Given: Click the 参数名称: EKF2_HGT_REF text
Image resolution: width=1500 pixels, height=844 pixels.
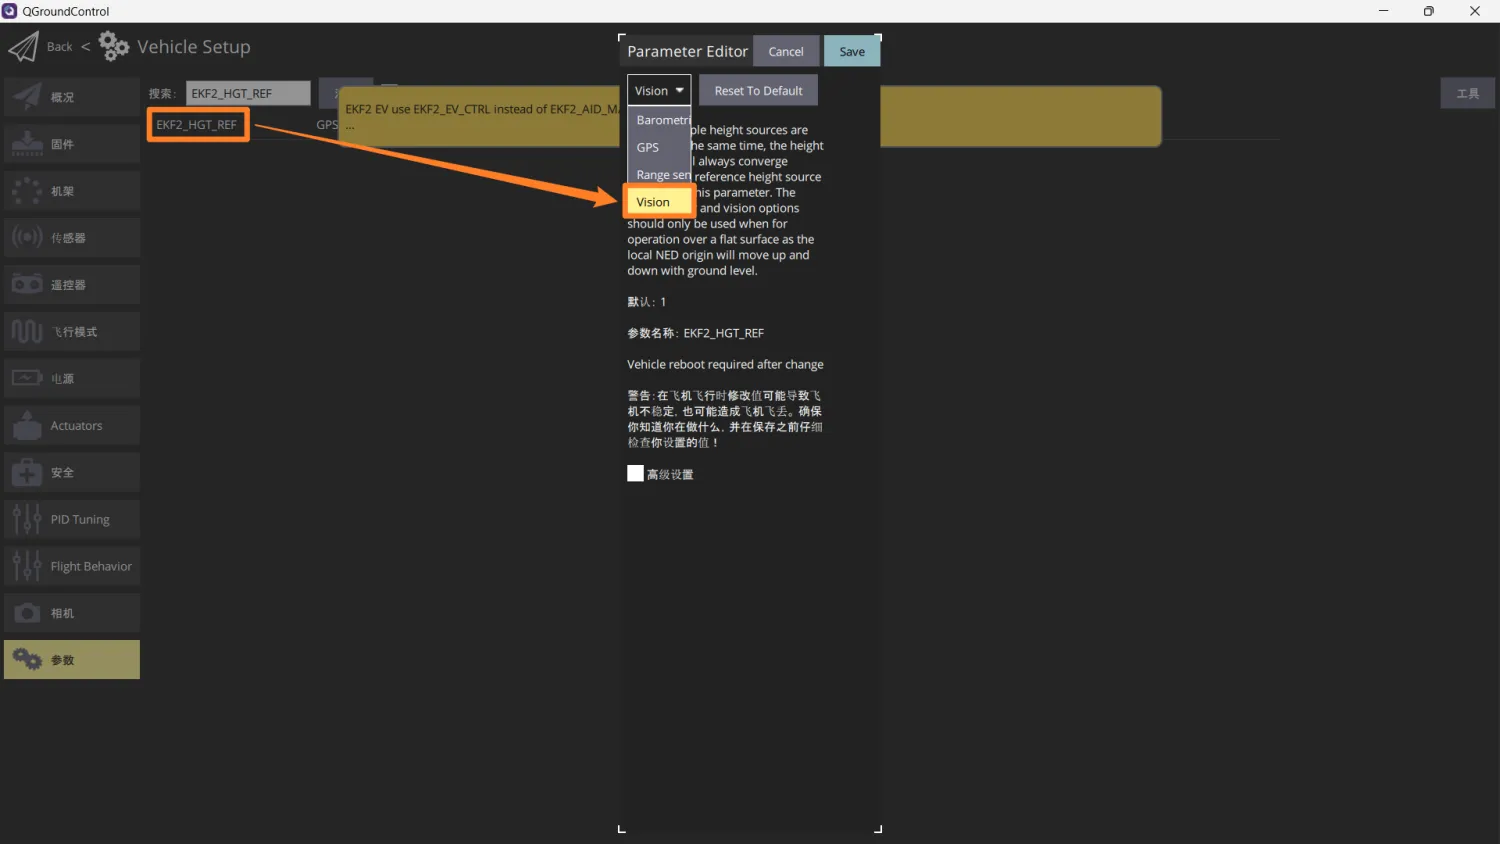Looking at the screenshot, I should click(695, 333).
